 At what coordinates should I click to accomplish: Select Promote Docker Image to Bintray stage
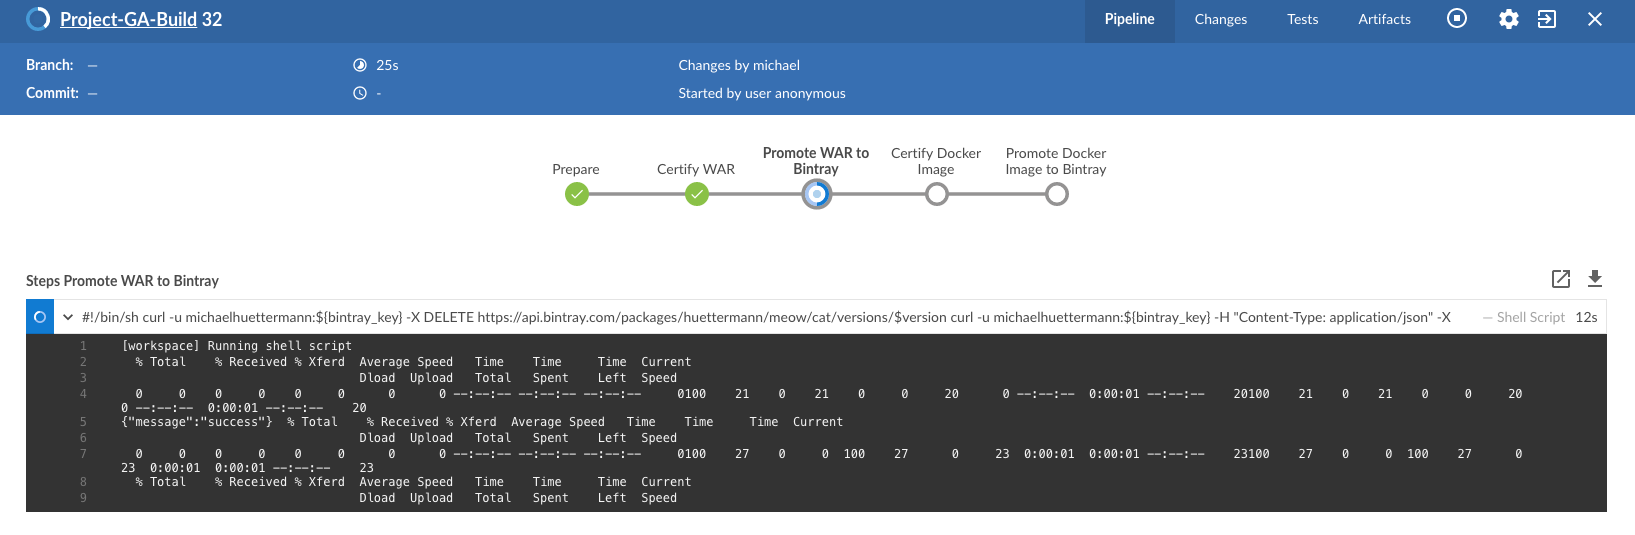tap(1056, 194)
